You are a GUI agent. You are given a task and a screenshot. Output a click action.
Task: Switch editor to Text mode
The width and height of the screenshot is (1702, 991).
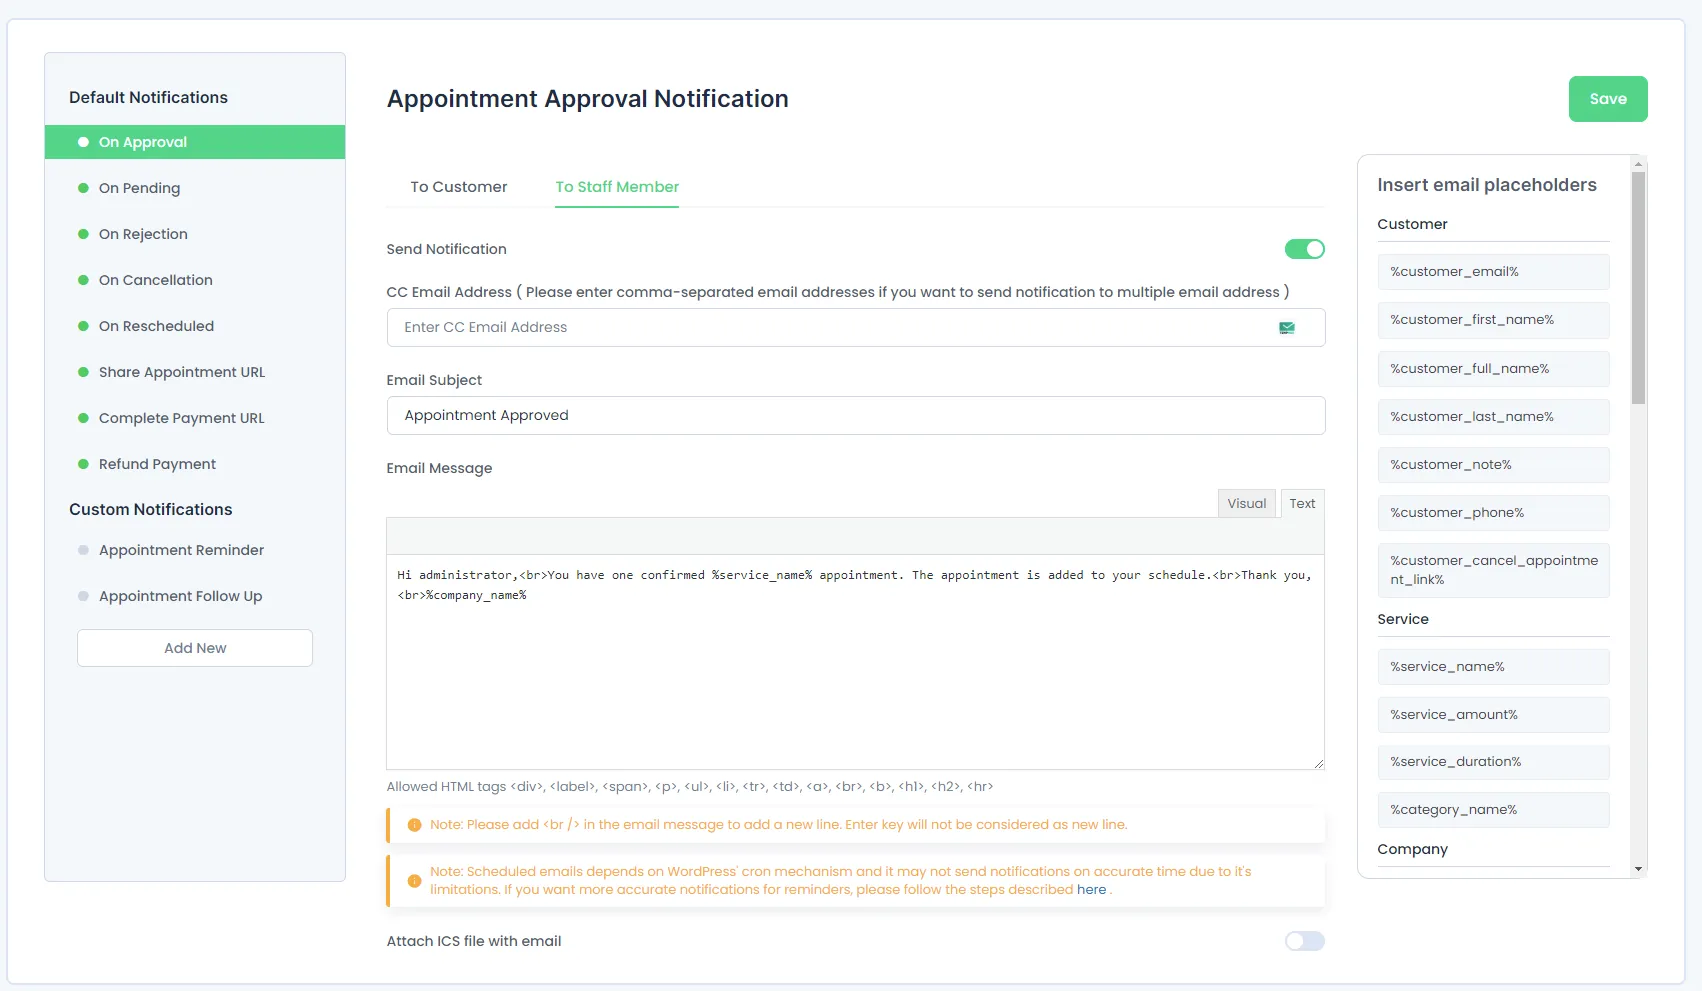pos(1302,503)
